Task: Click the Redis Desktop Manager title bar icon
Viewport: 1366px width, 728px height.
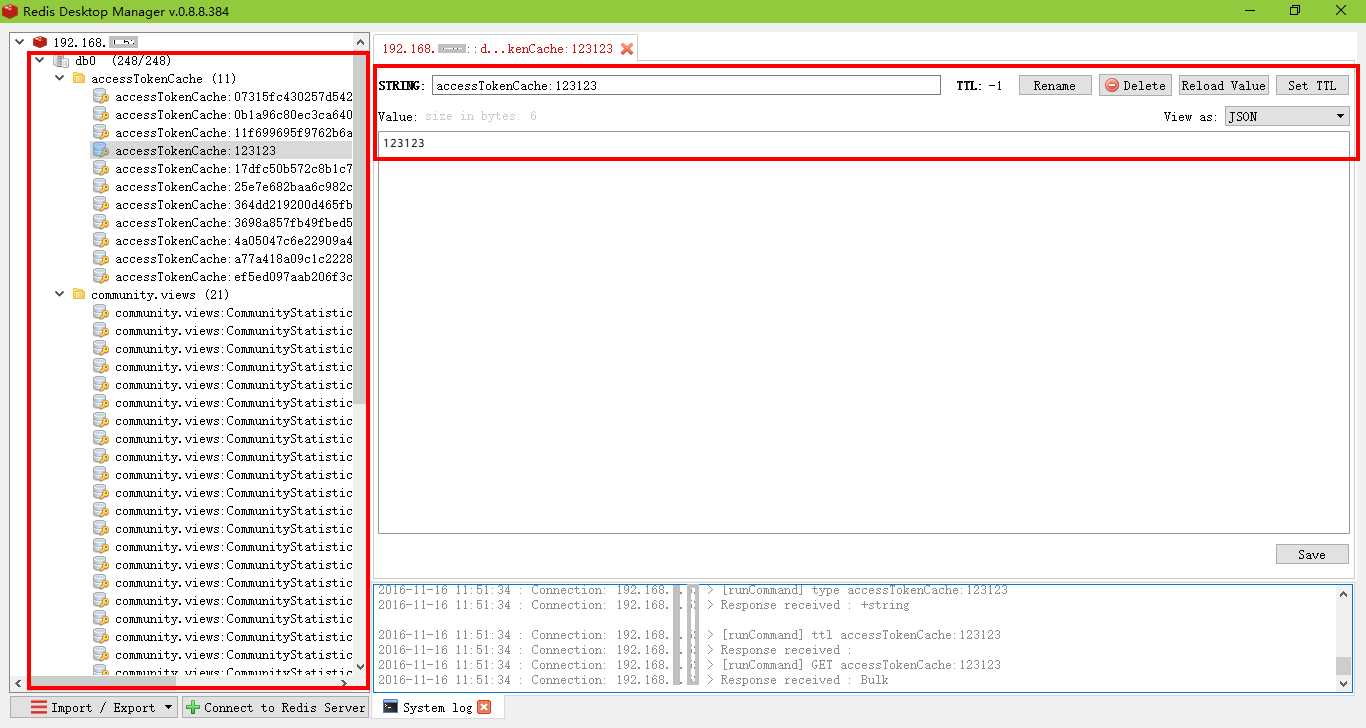Action: coord(10,10)
